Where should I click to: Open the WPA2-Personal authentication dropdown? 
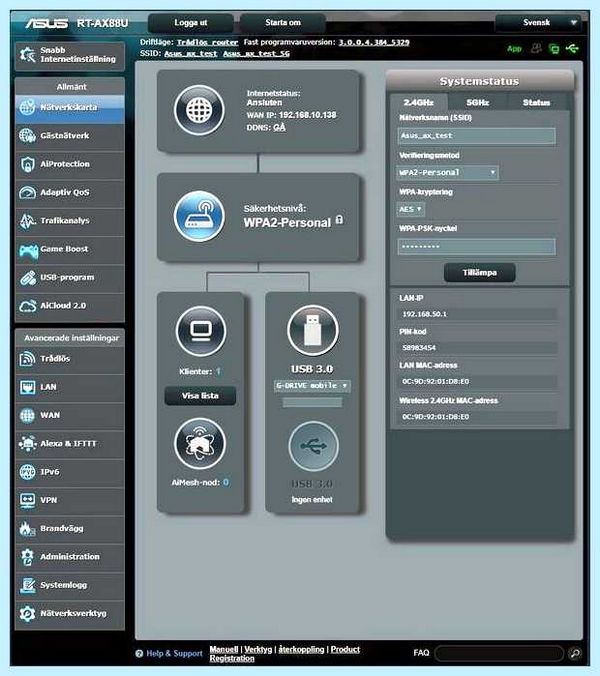point(447,172)
